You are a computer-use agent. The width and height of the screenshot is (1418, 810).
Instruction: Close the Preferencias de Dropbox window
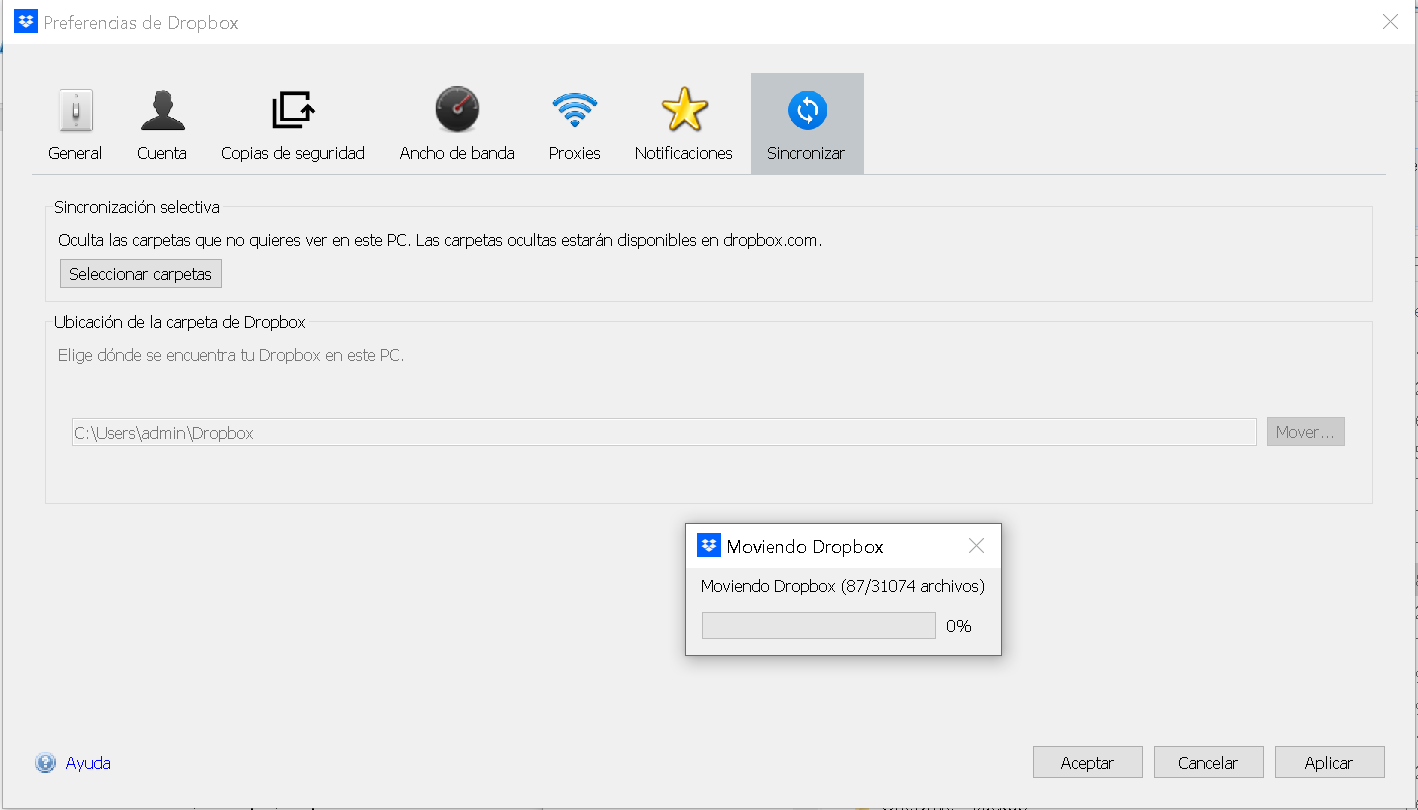[1390, 22]
